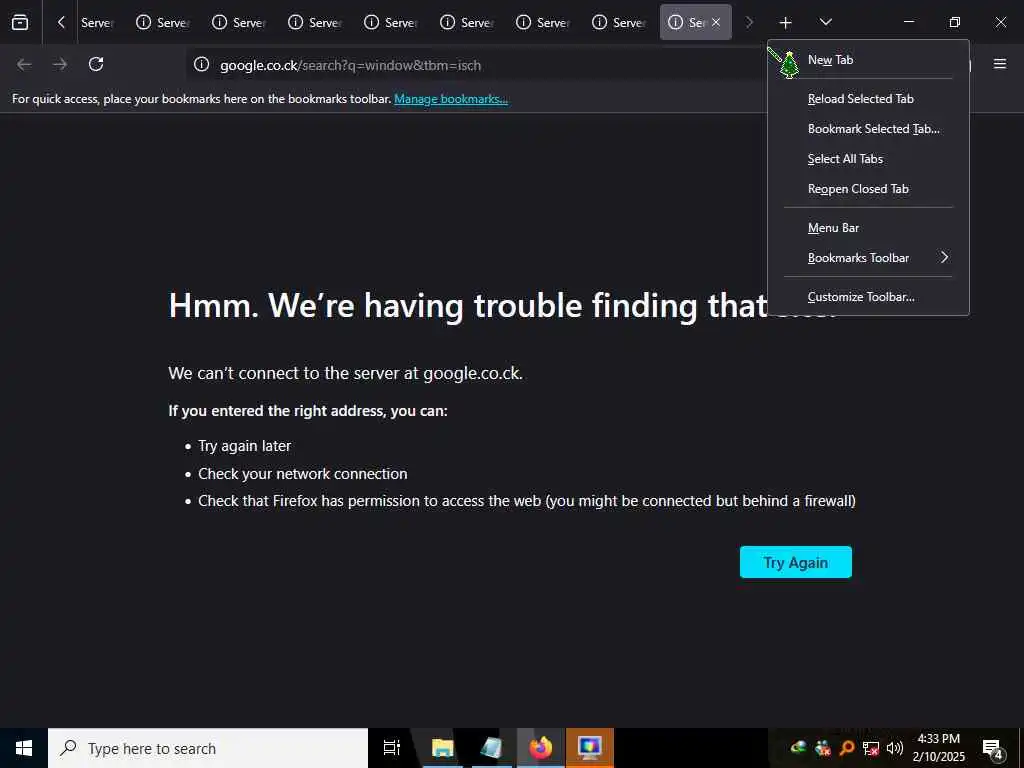
Task: Select Reload Selected Tab
Action: pos(869,99)
